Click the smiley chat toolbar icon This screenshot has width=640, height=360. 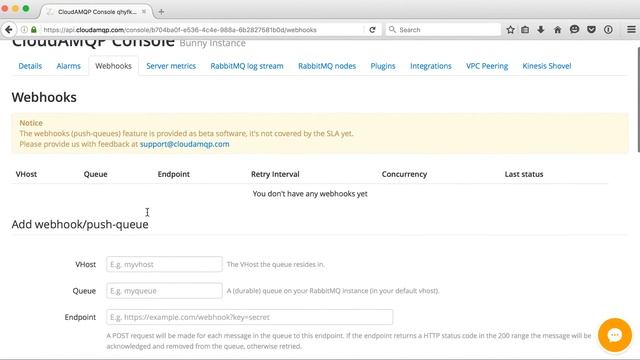coord(574,29)
